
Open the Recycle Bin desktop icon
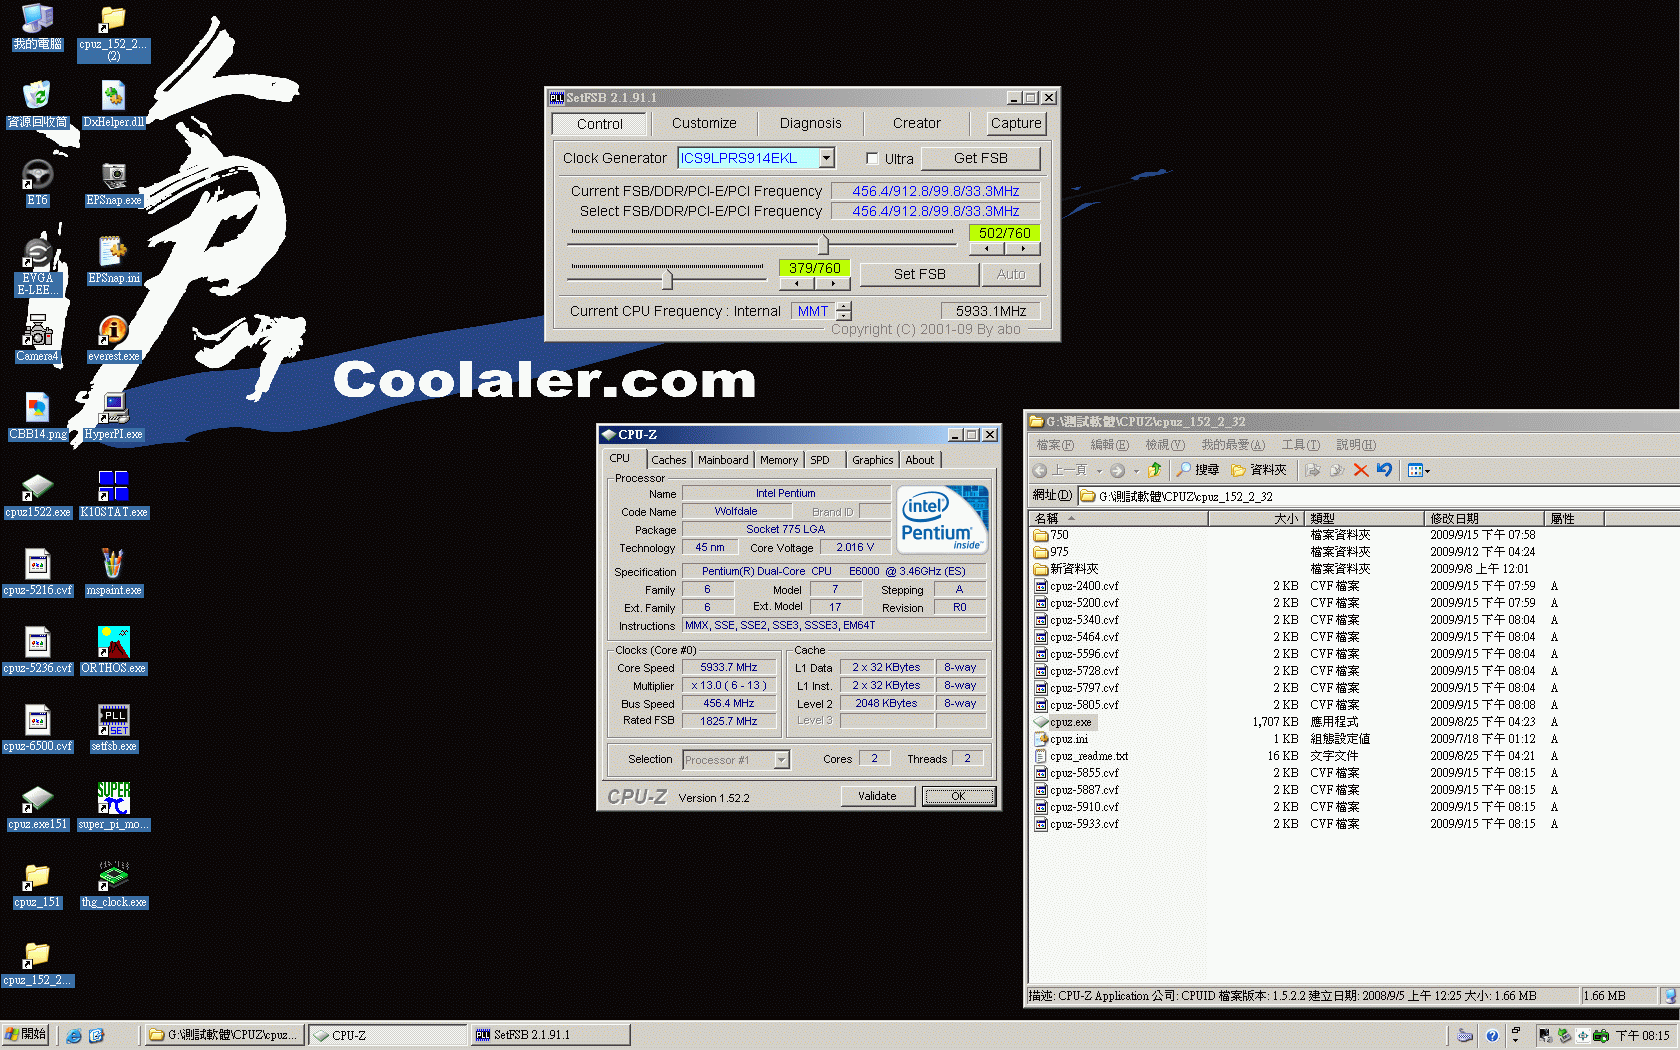point(37,104)
